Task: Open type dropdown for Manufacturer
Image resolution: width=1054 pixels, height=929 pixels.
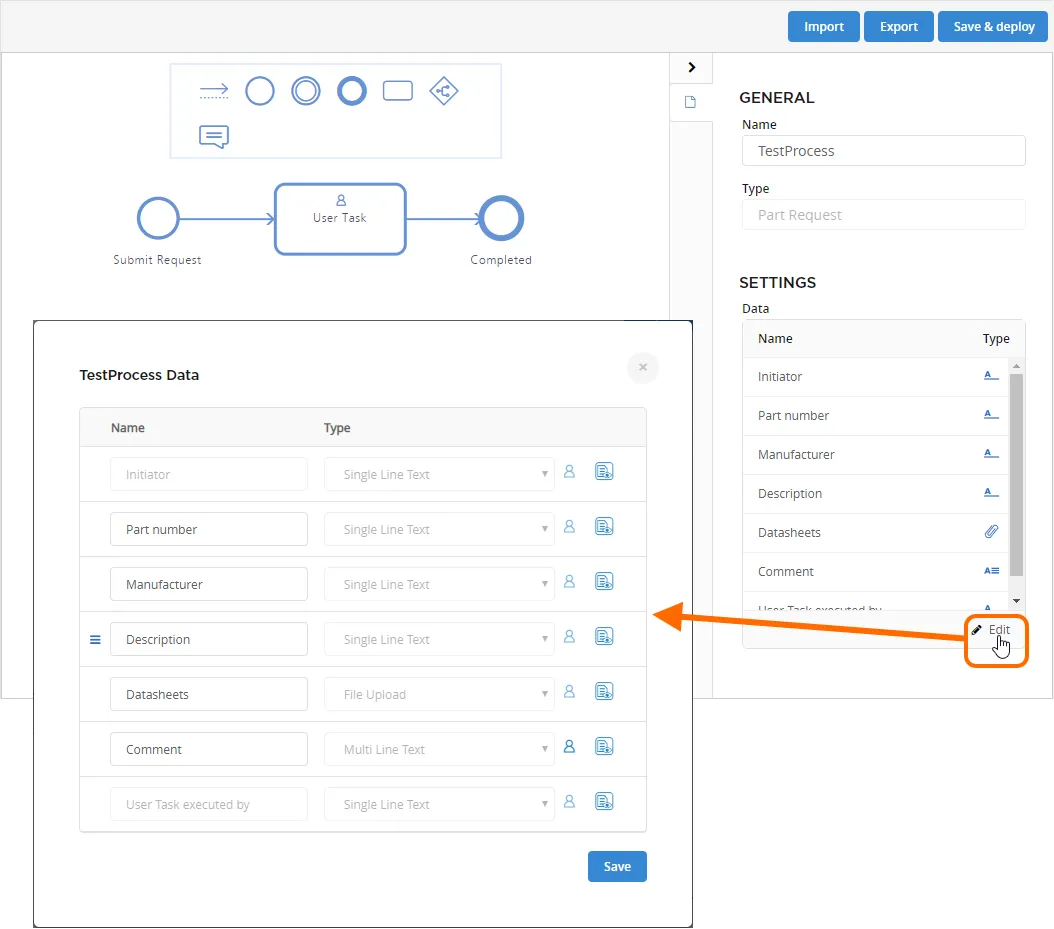Action: [x=439, y=584]
